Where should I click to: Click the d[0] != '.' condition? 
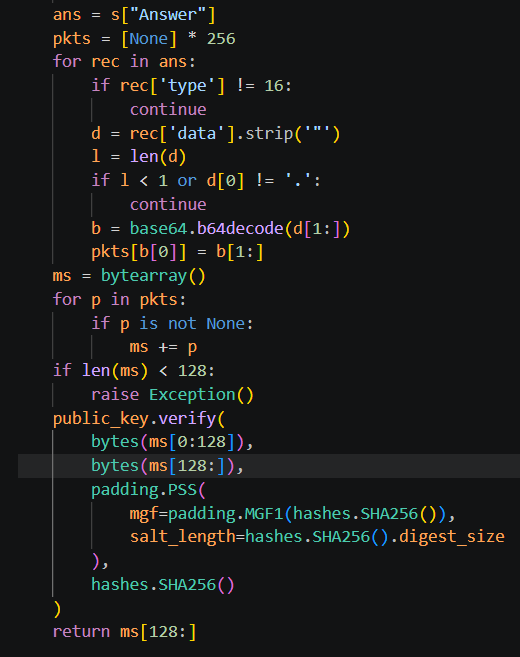264,181
